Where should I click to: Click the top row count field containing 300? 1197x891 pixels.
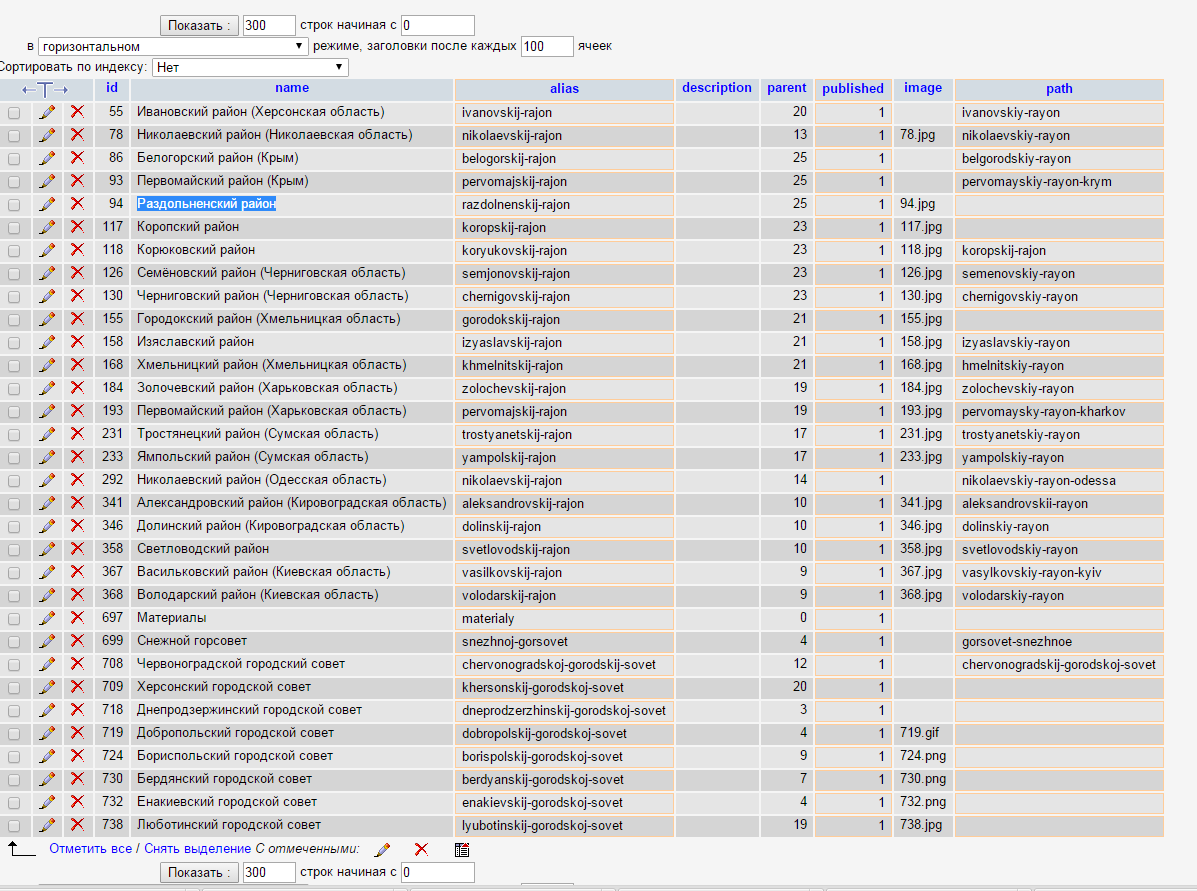pyautogui.click(x=269, y=25)
